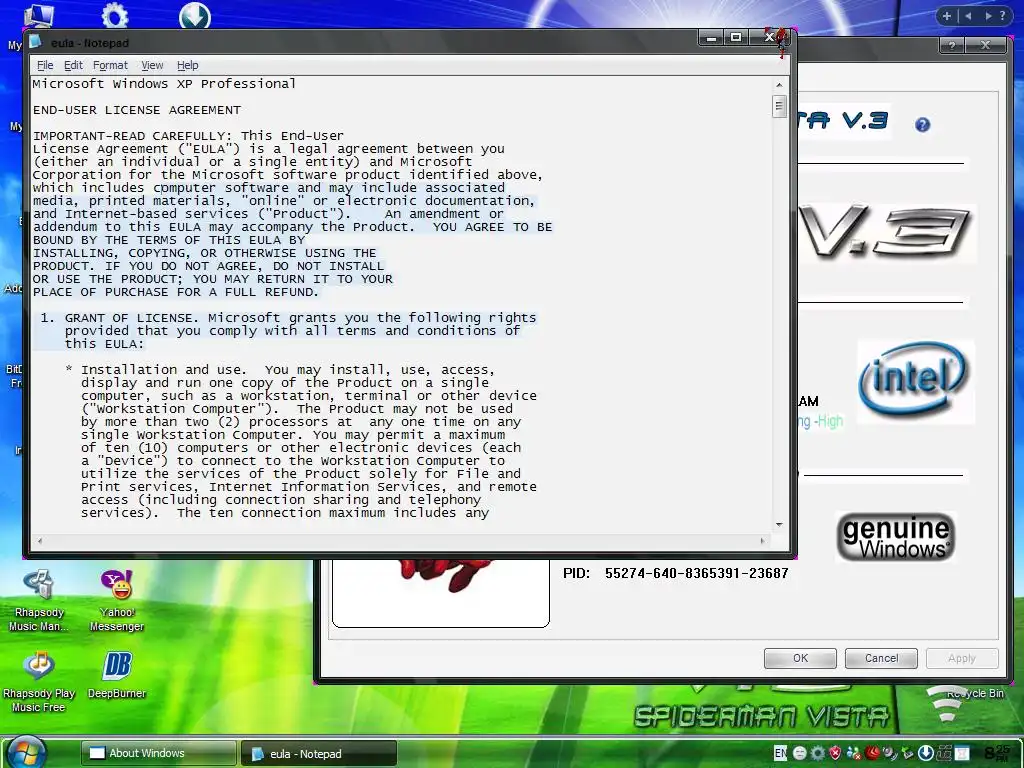Click the Start orb button
This screenshot has width=1024, height=768.
[x=27, y=752]
